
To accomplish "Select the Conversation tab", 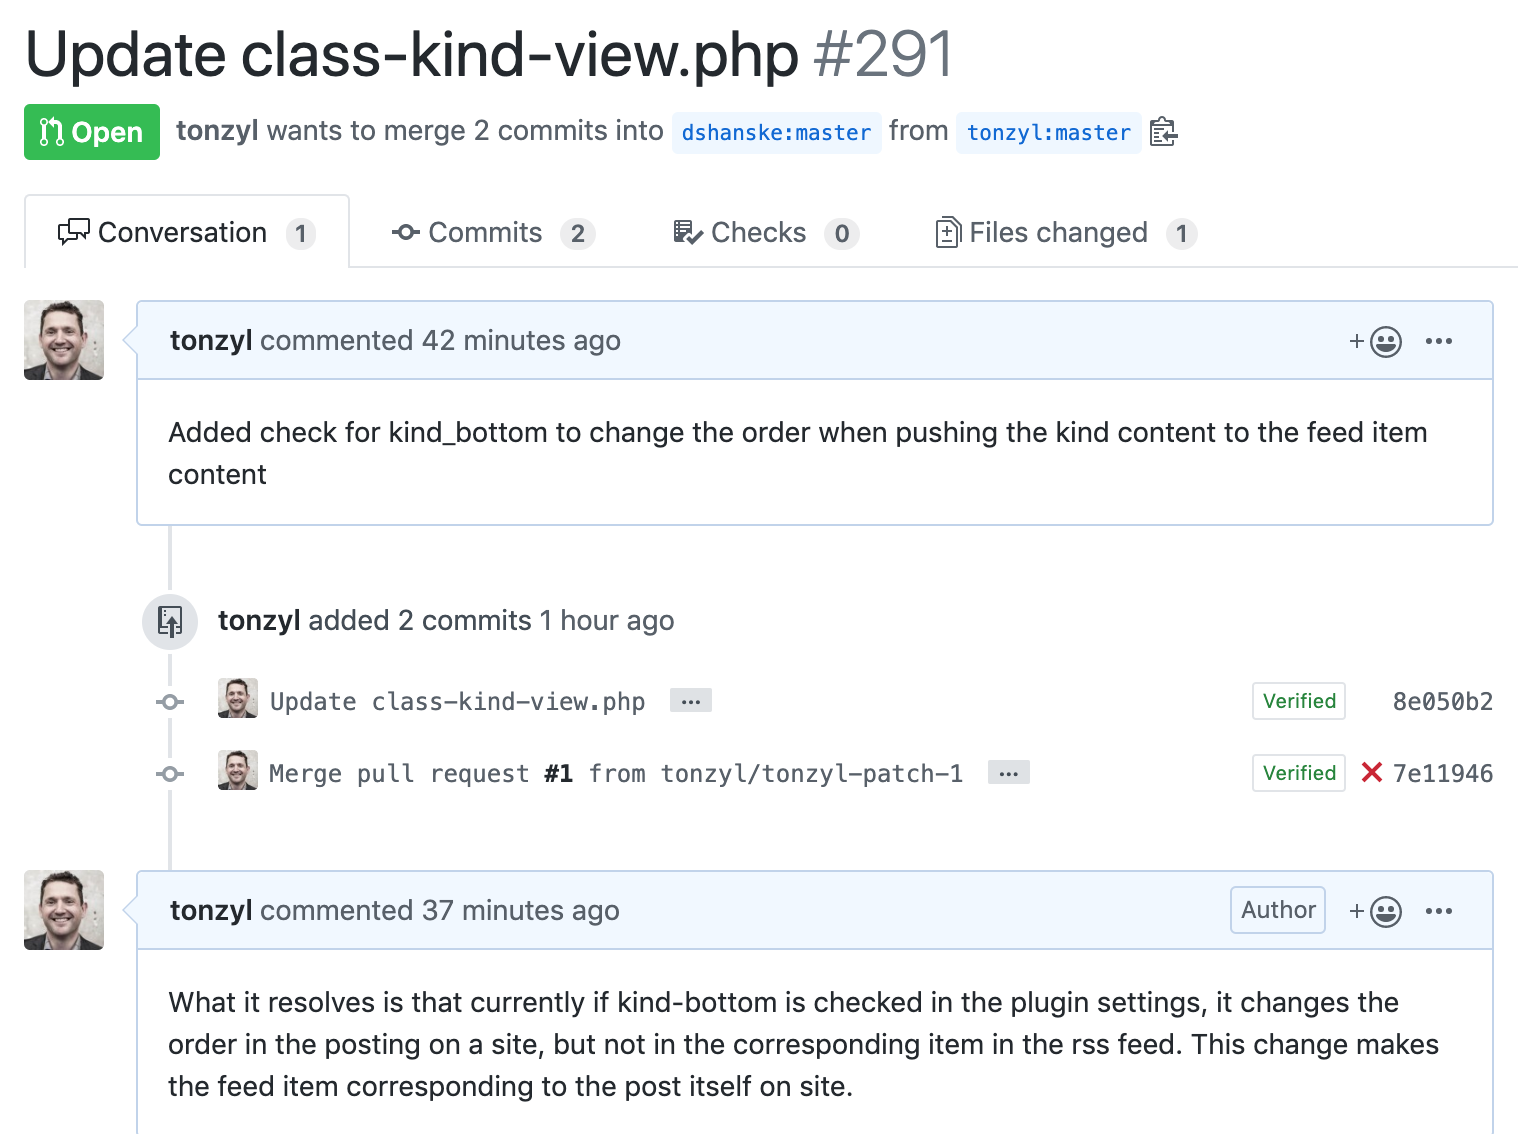I will (187, 232).
